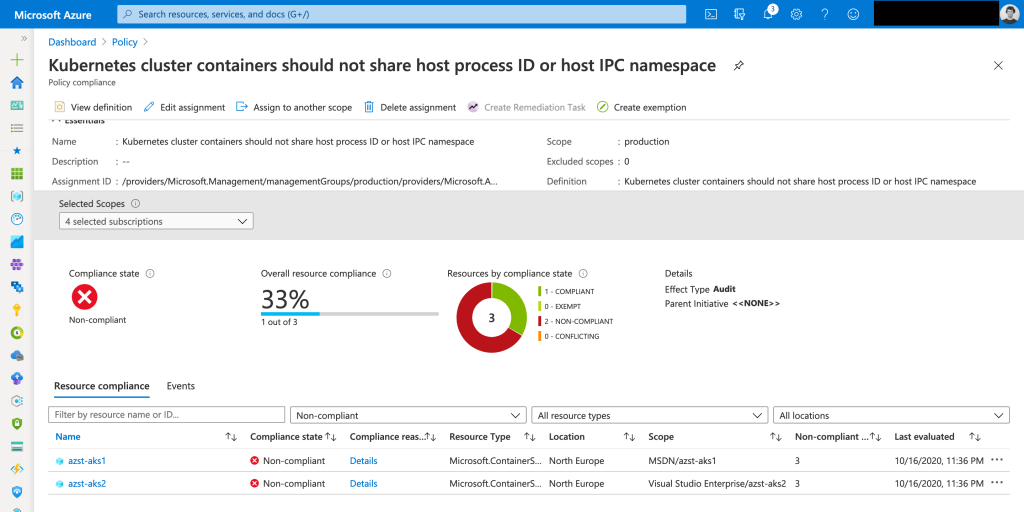Open the 4 selected subscriptions dropdown
Image resolution: width=1024 pixels, height=512 pixels.
pyautogui.click(x=156, y=221)
